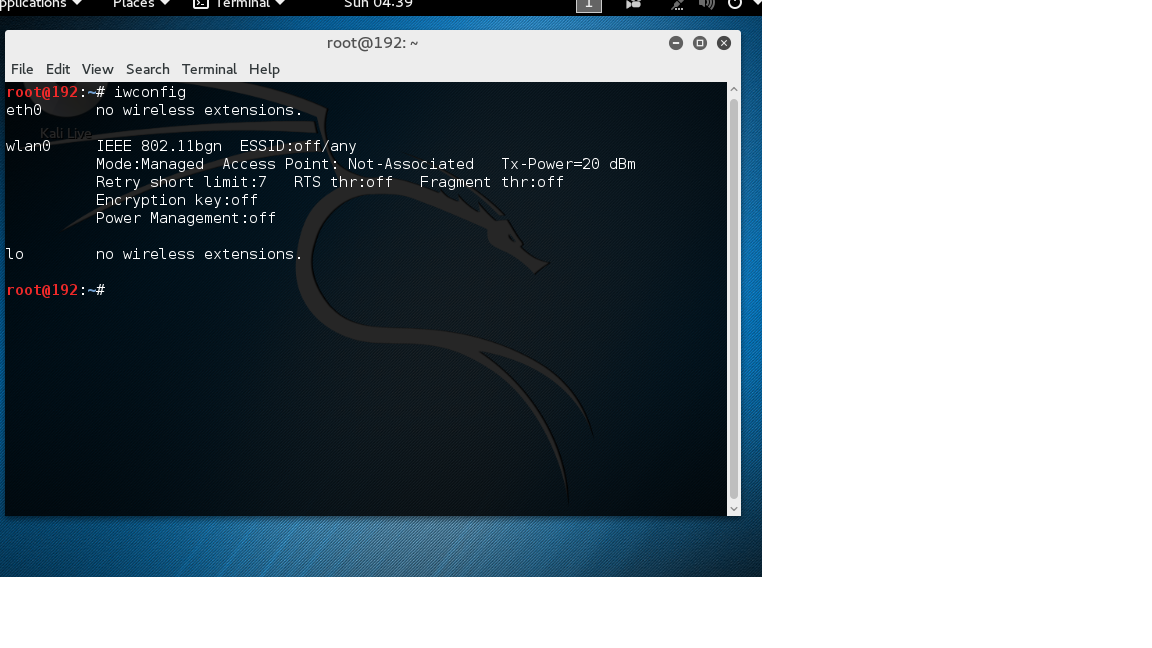The width and height of the screenshot is (1152, 648).
Task: Click the terminal scrollbar down arrow
Action: point(733,508)
